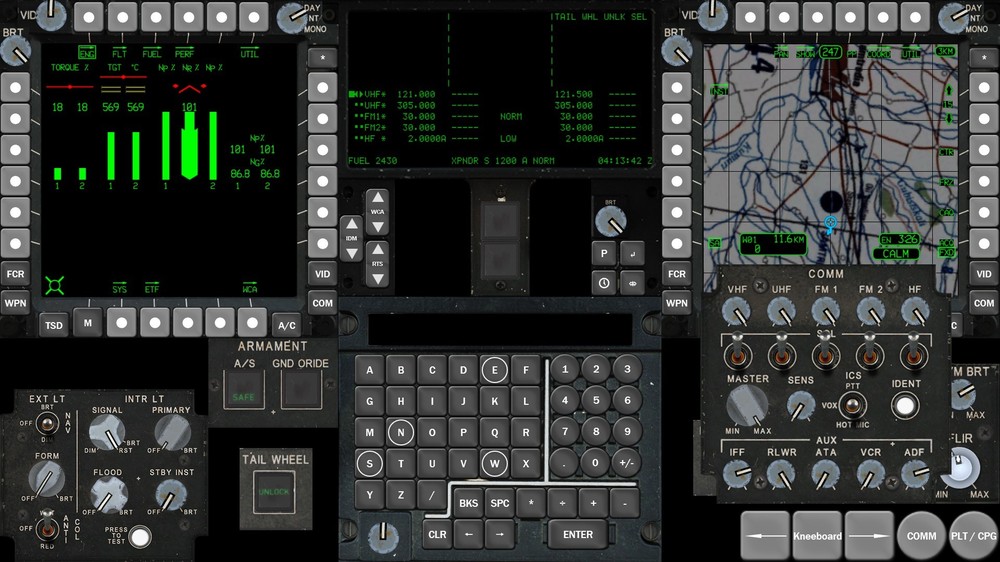Click the decimal point key beside 0
This screenshot has width=1000, height=562.
point(564,463)
